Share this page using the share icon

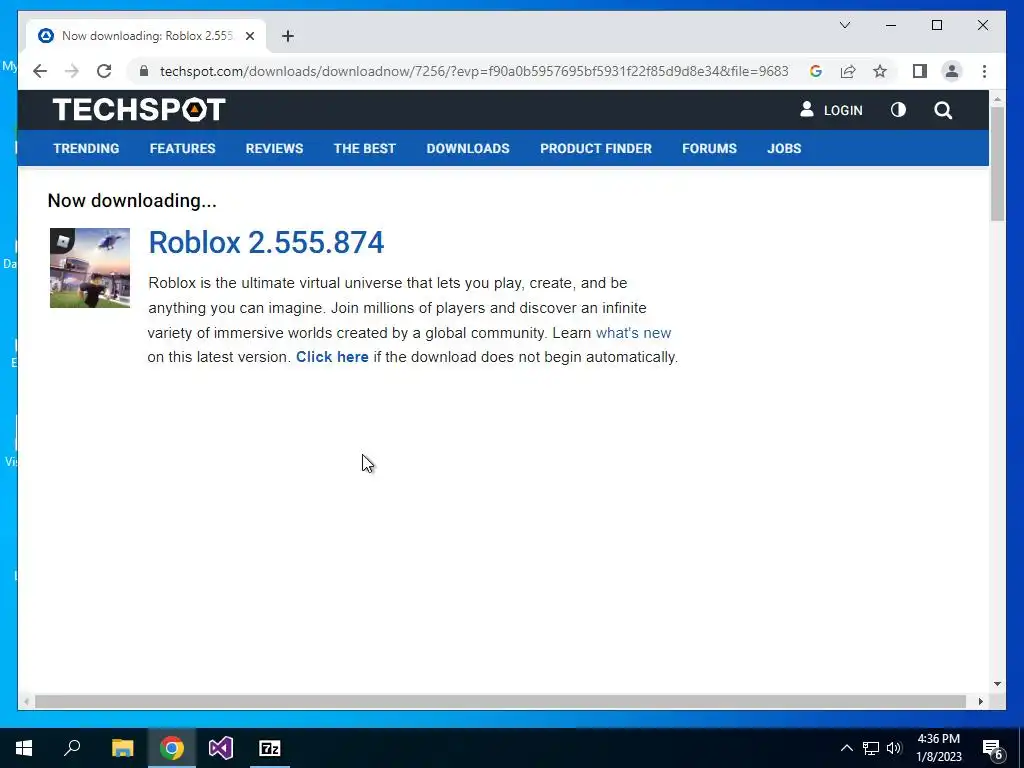click(848, 71)
